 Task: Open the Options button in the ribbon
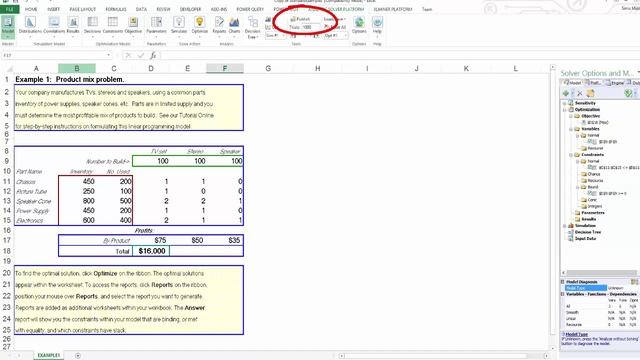point(359,25)
